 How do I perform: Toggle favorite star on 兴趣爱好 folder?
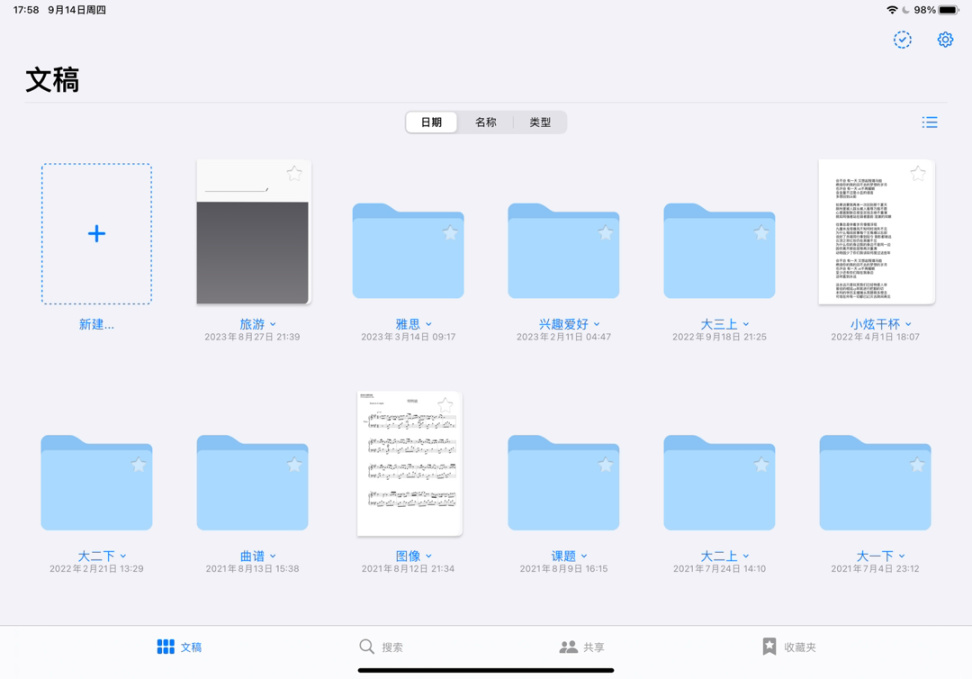click(606, 233)
